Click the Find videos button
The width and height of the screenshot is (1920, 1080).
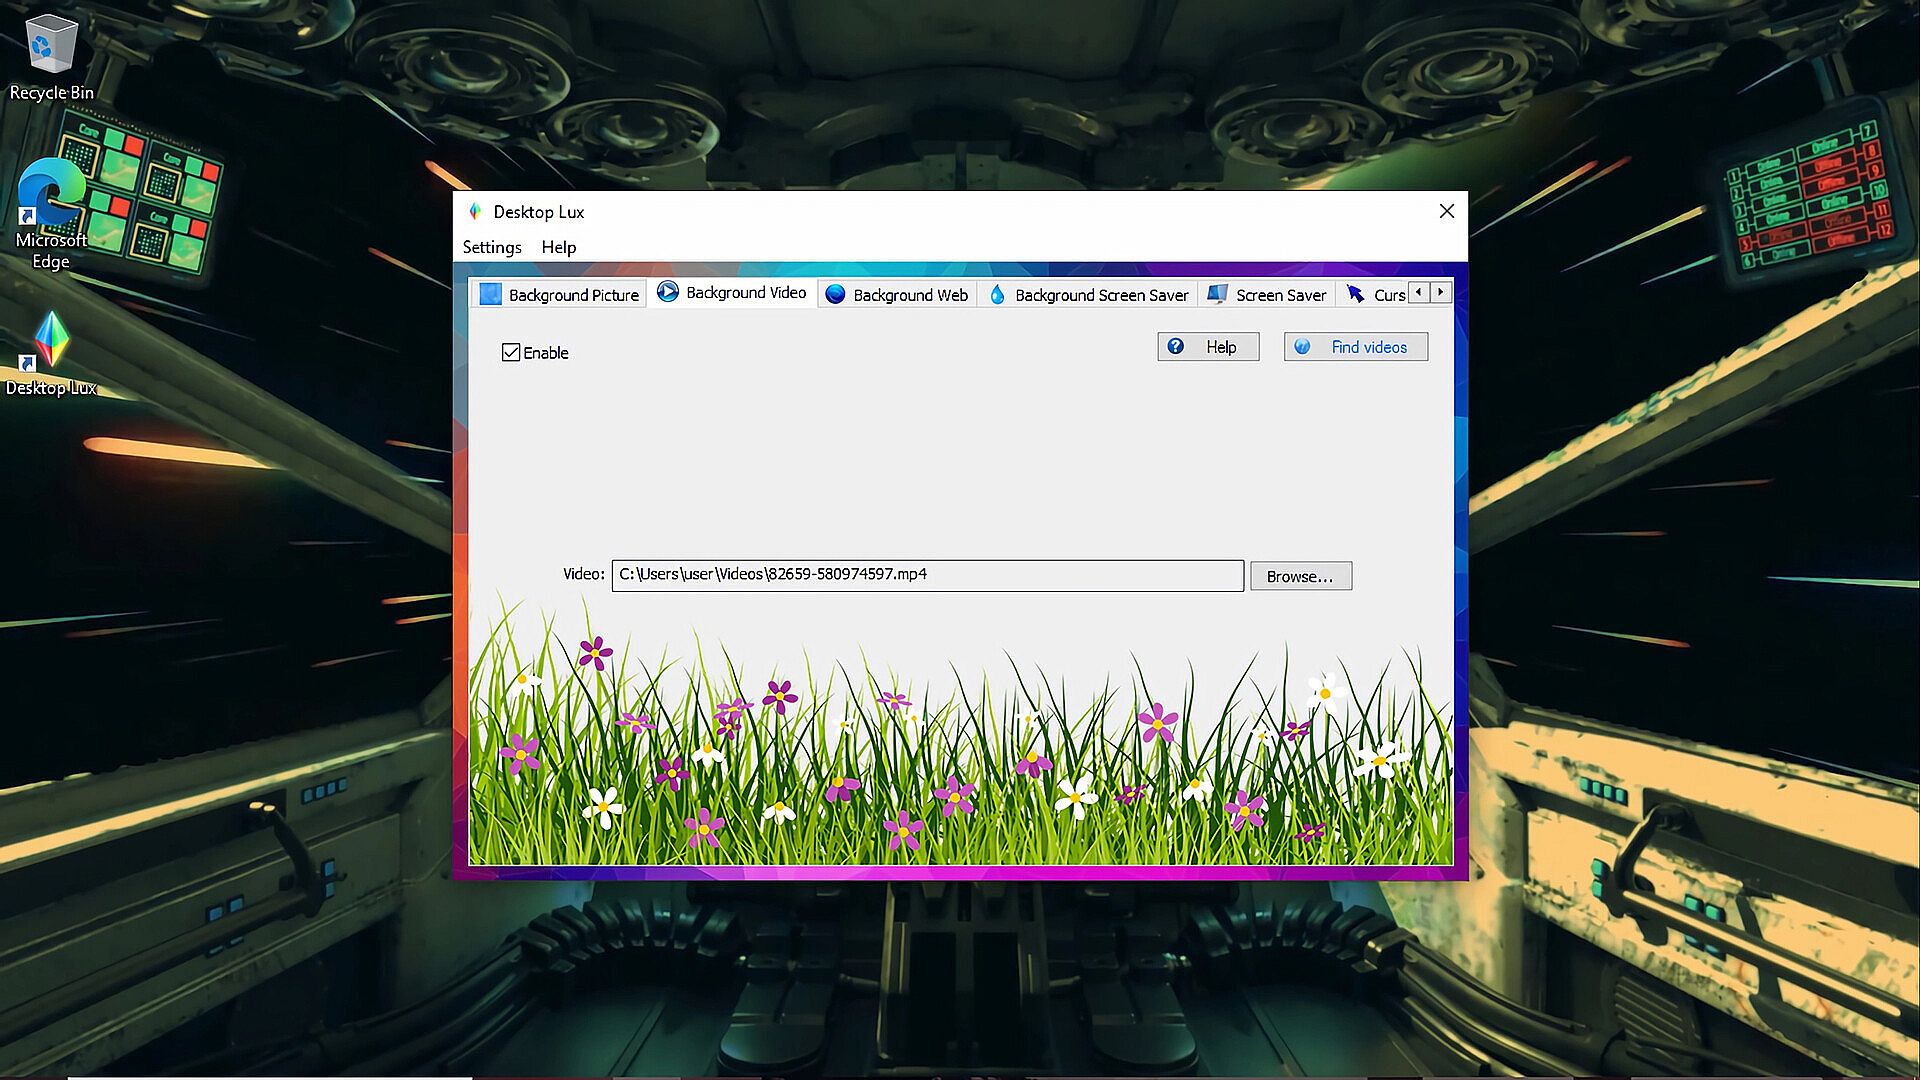click(x=1355, y=347)
